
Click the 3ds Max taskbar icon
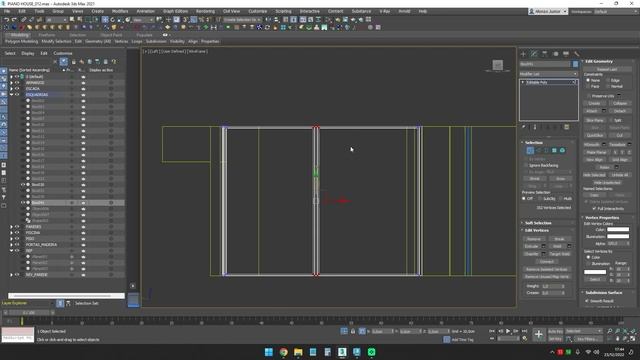342,352
